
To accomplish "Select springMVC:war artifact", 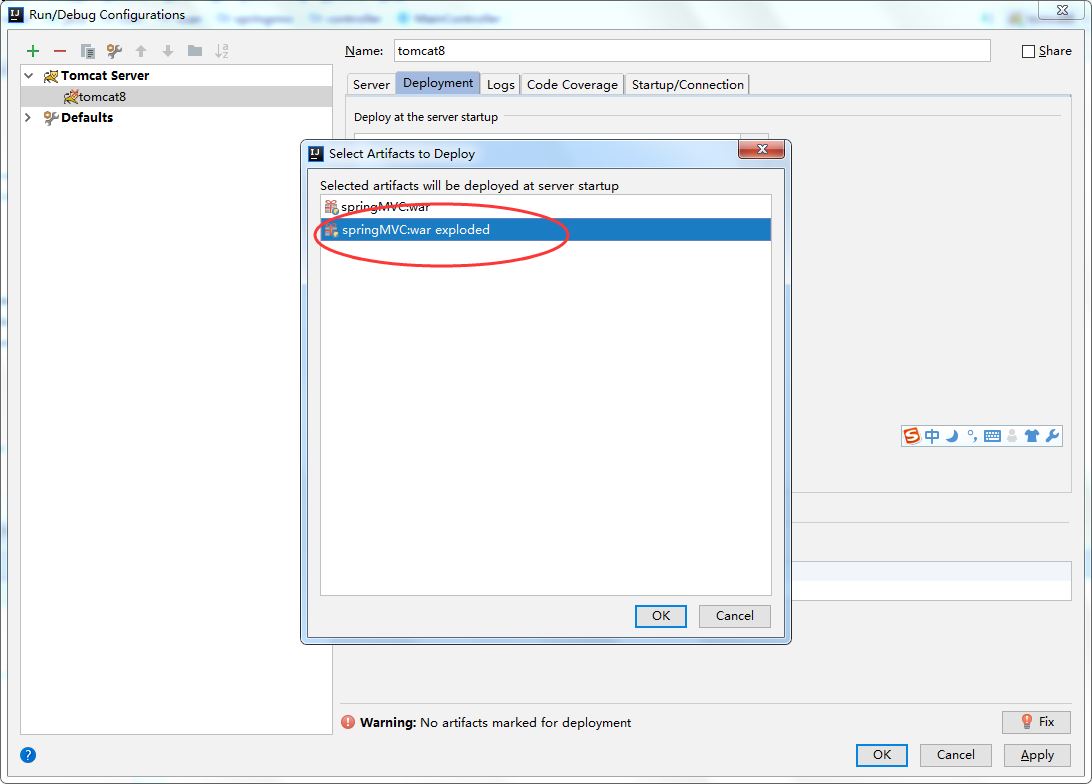I will 546,207.
